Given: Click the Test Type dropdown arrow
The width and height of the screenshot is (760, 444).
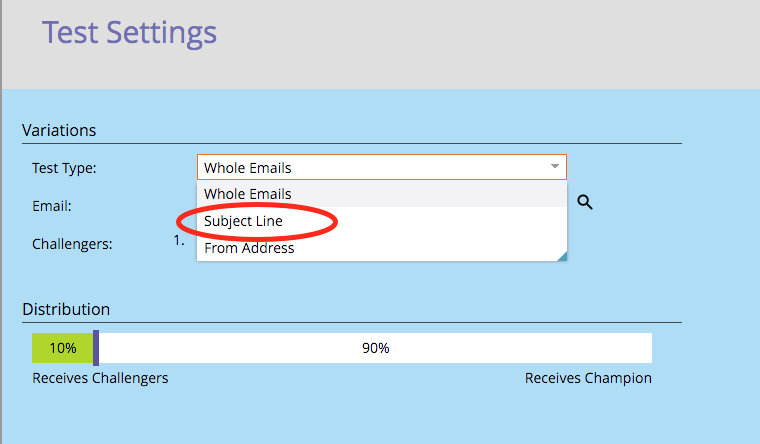Looking at the screenshot, I should pos(555,166).
